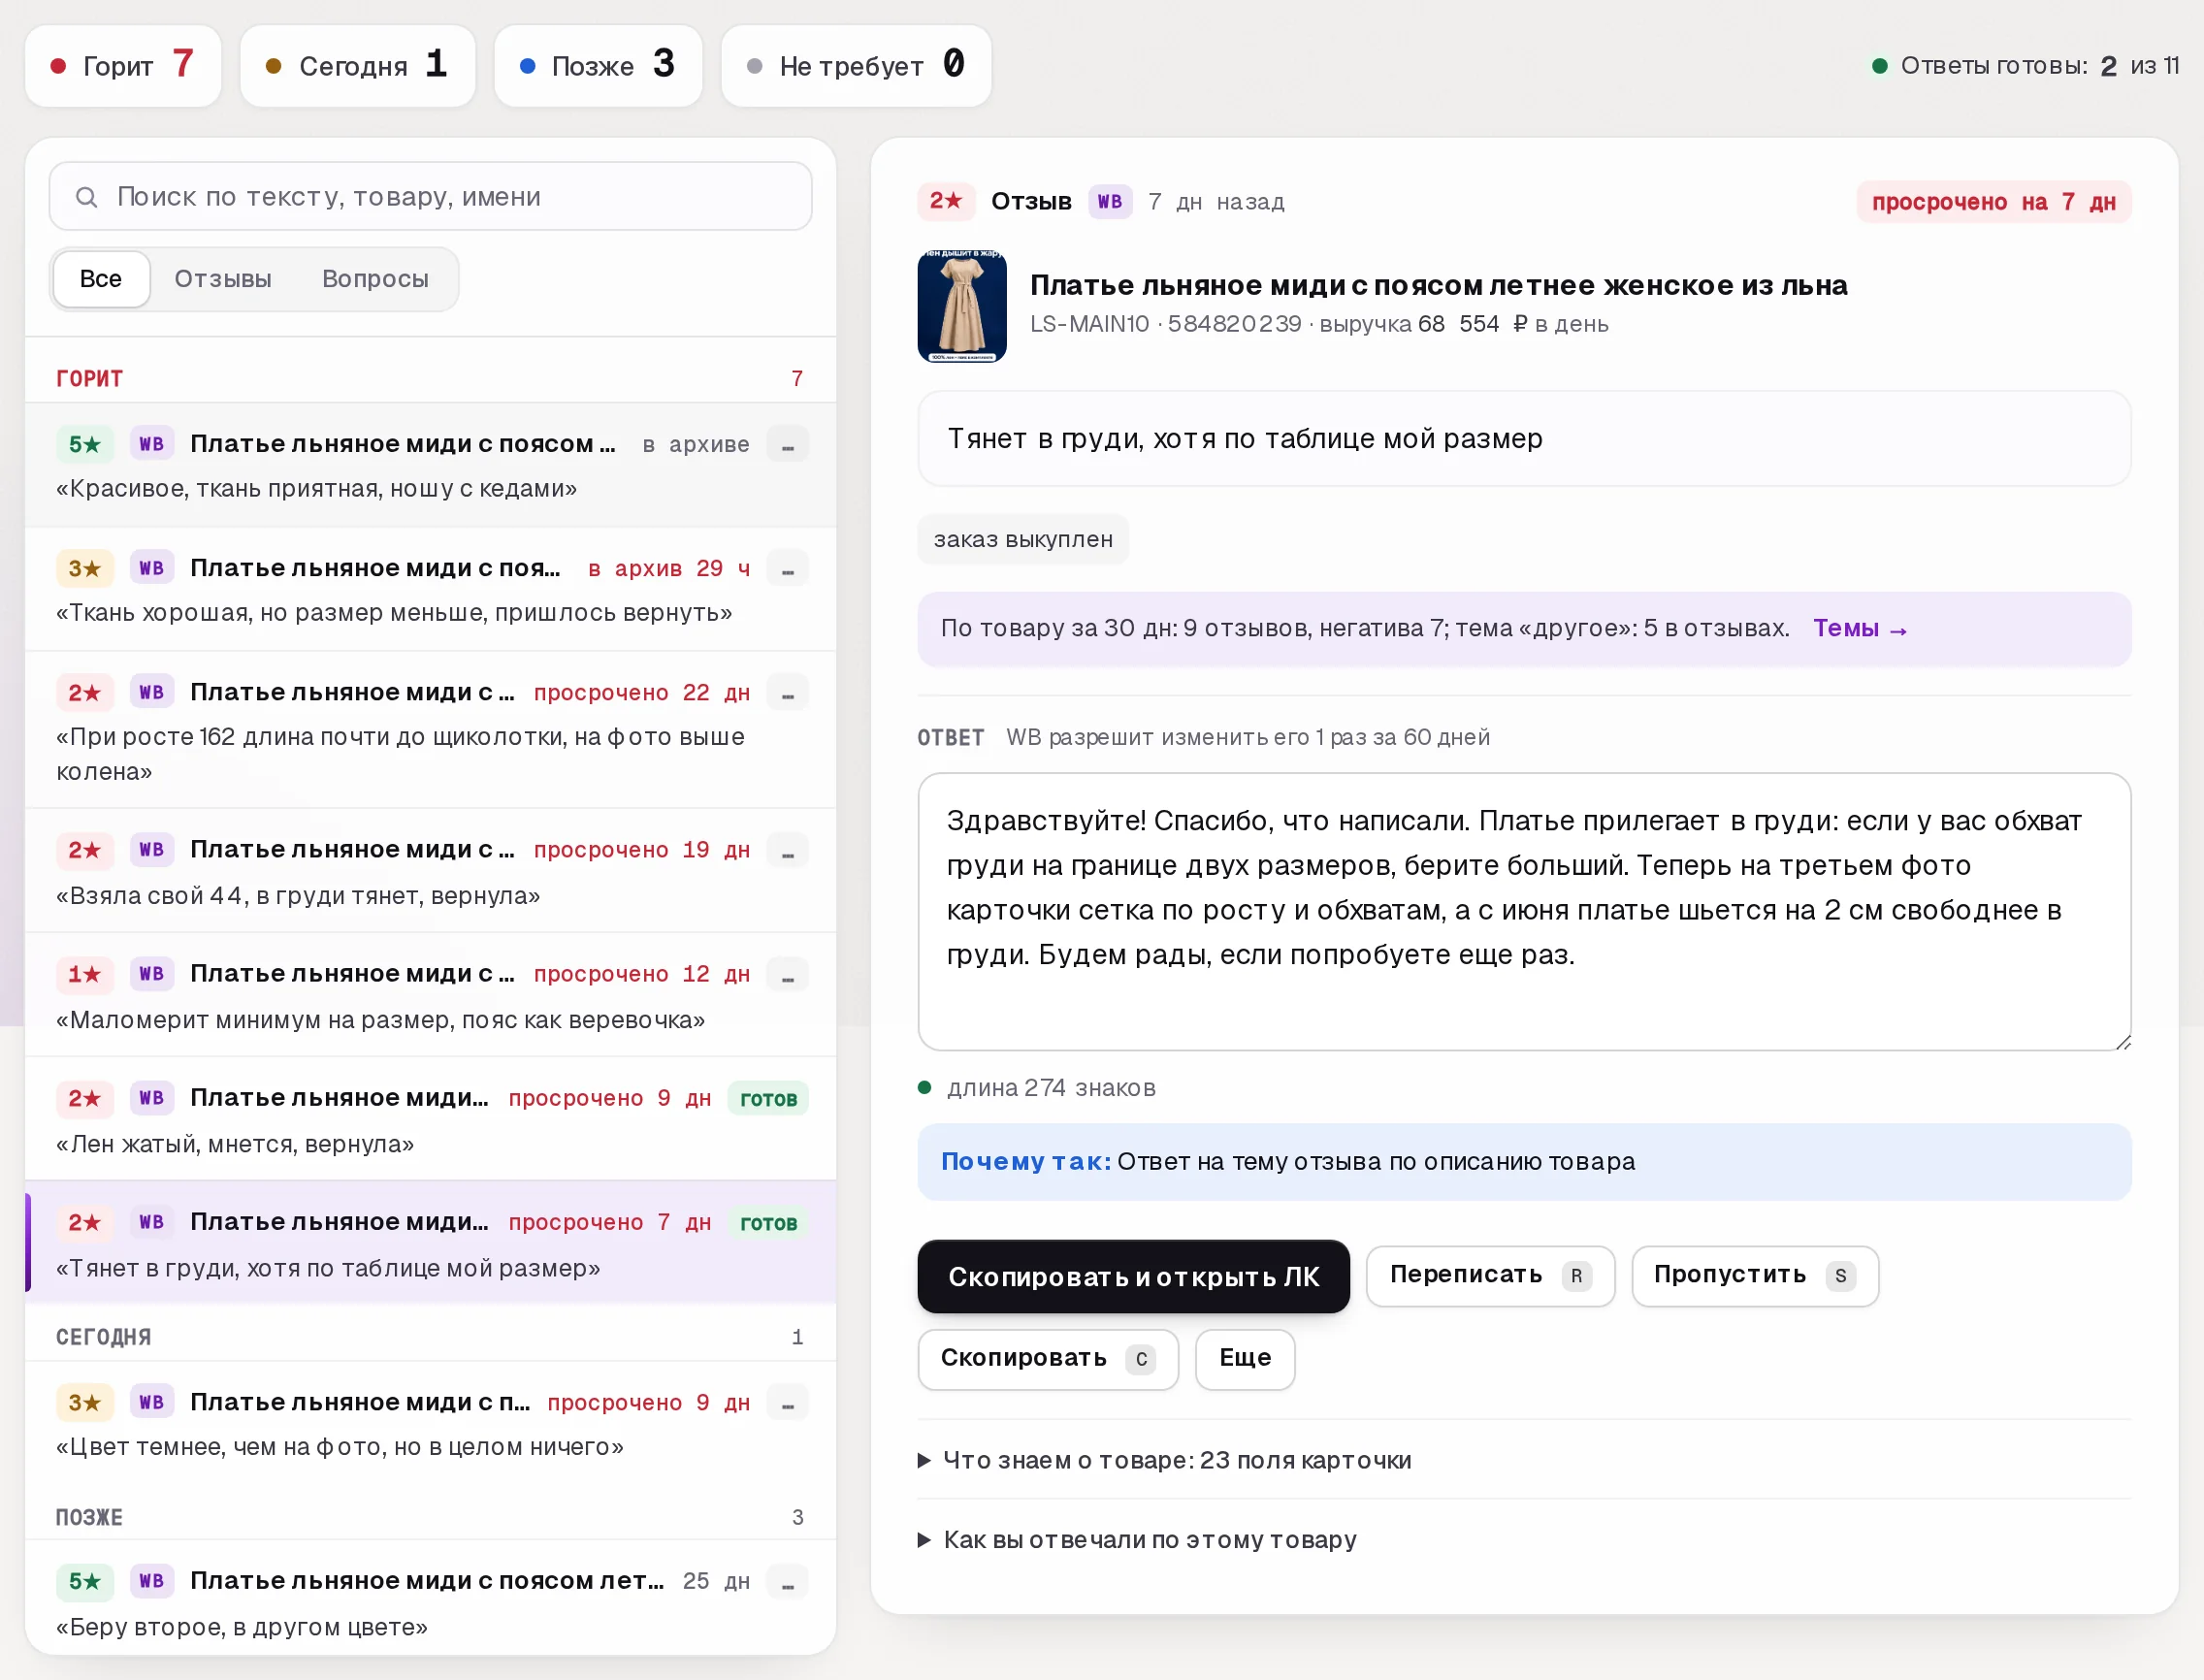The height and width of the screenshot is (1680, 2204).
Task: Select the «Все» tab
Action: (x=101, y=279)
